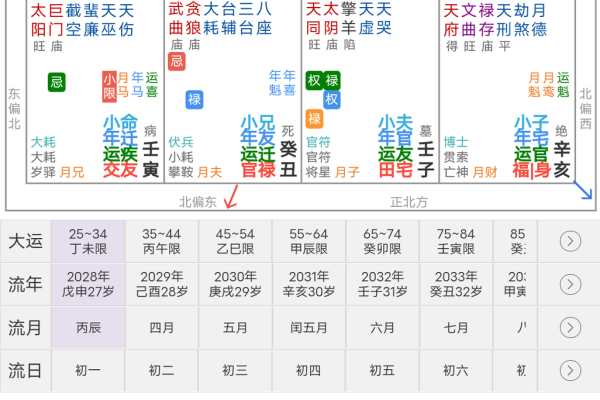Viewport: 600px width, 400px height.
Task: Show more 流日 days with arrow
Action: (x=570, y=371)
